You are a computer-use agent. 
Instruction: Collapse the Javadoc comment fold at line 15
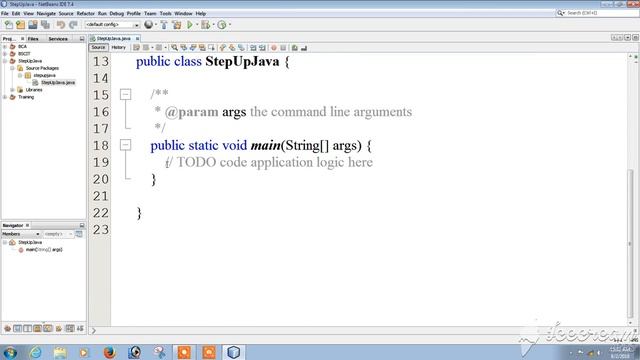tap(126, 95)
